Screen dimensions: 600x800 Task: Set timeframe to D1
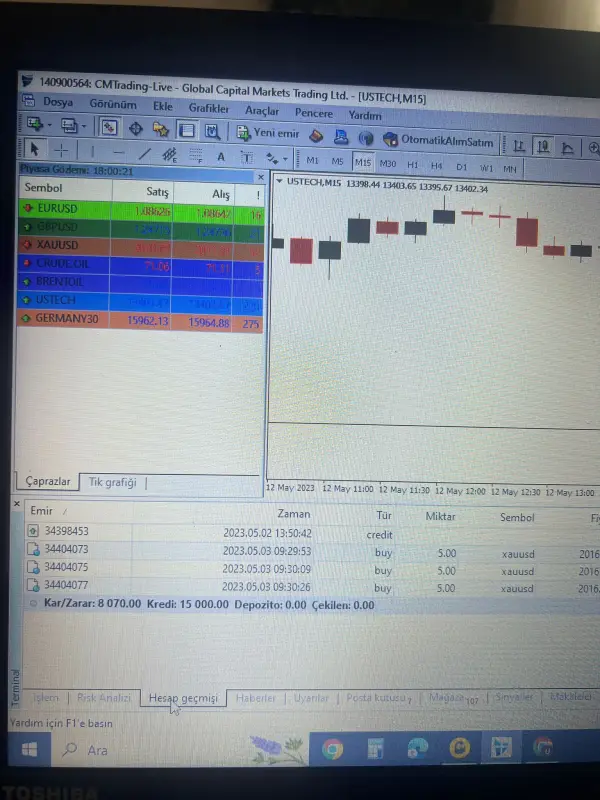point(461,166)
